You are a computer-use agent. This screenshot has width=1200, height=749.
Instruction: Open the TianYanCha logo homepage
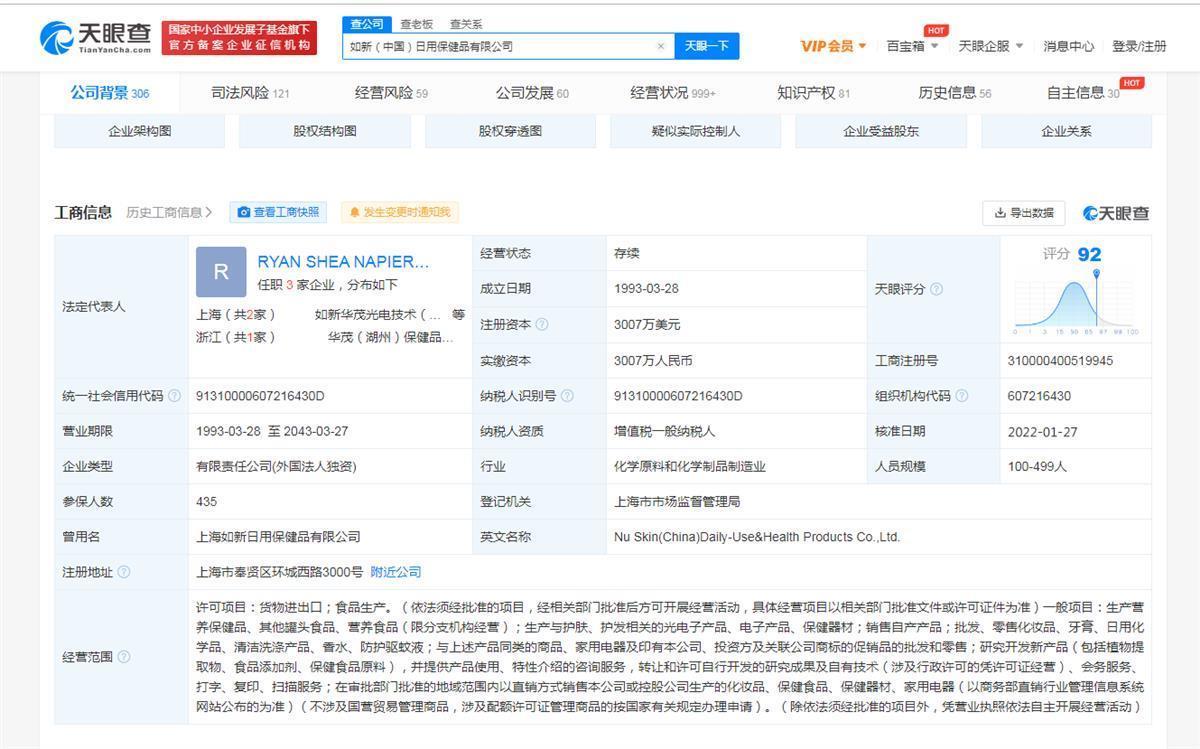click(96, 38)
